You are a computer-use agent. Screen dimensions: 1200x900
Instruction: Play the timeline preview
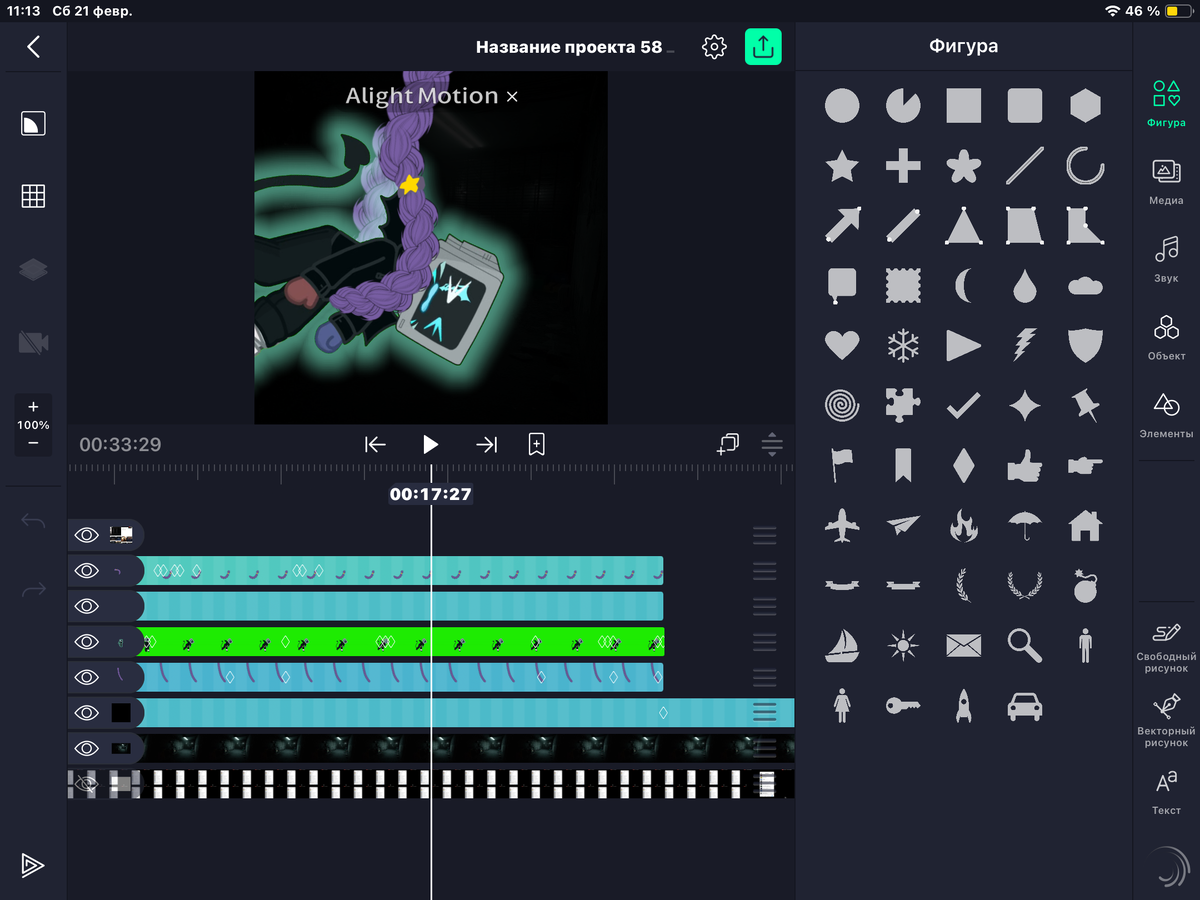(430, 444)
